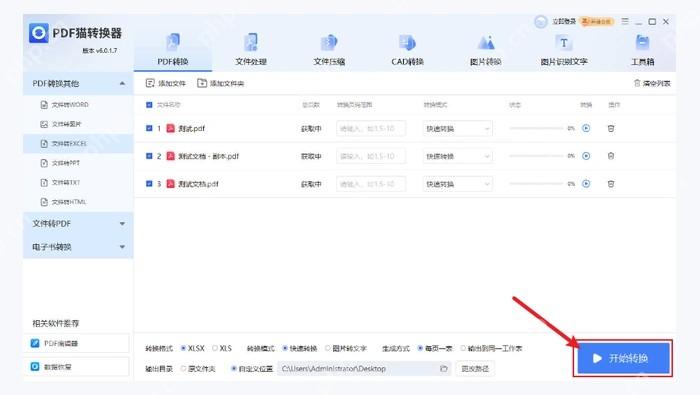700x395 pixels.
Task: Switch to the 图片识别文字 tab
Action: [564, 50]
